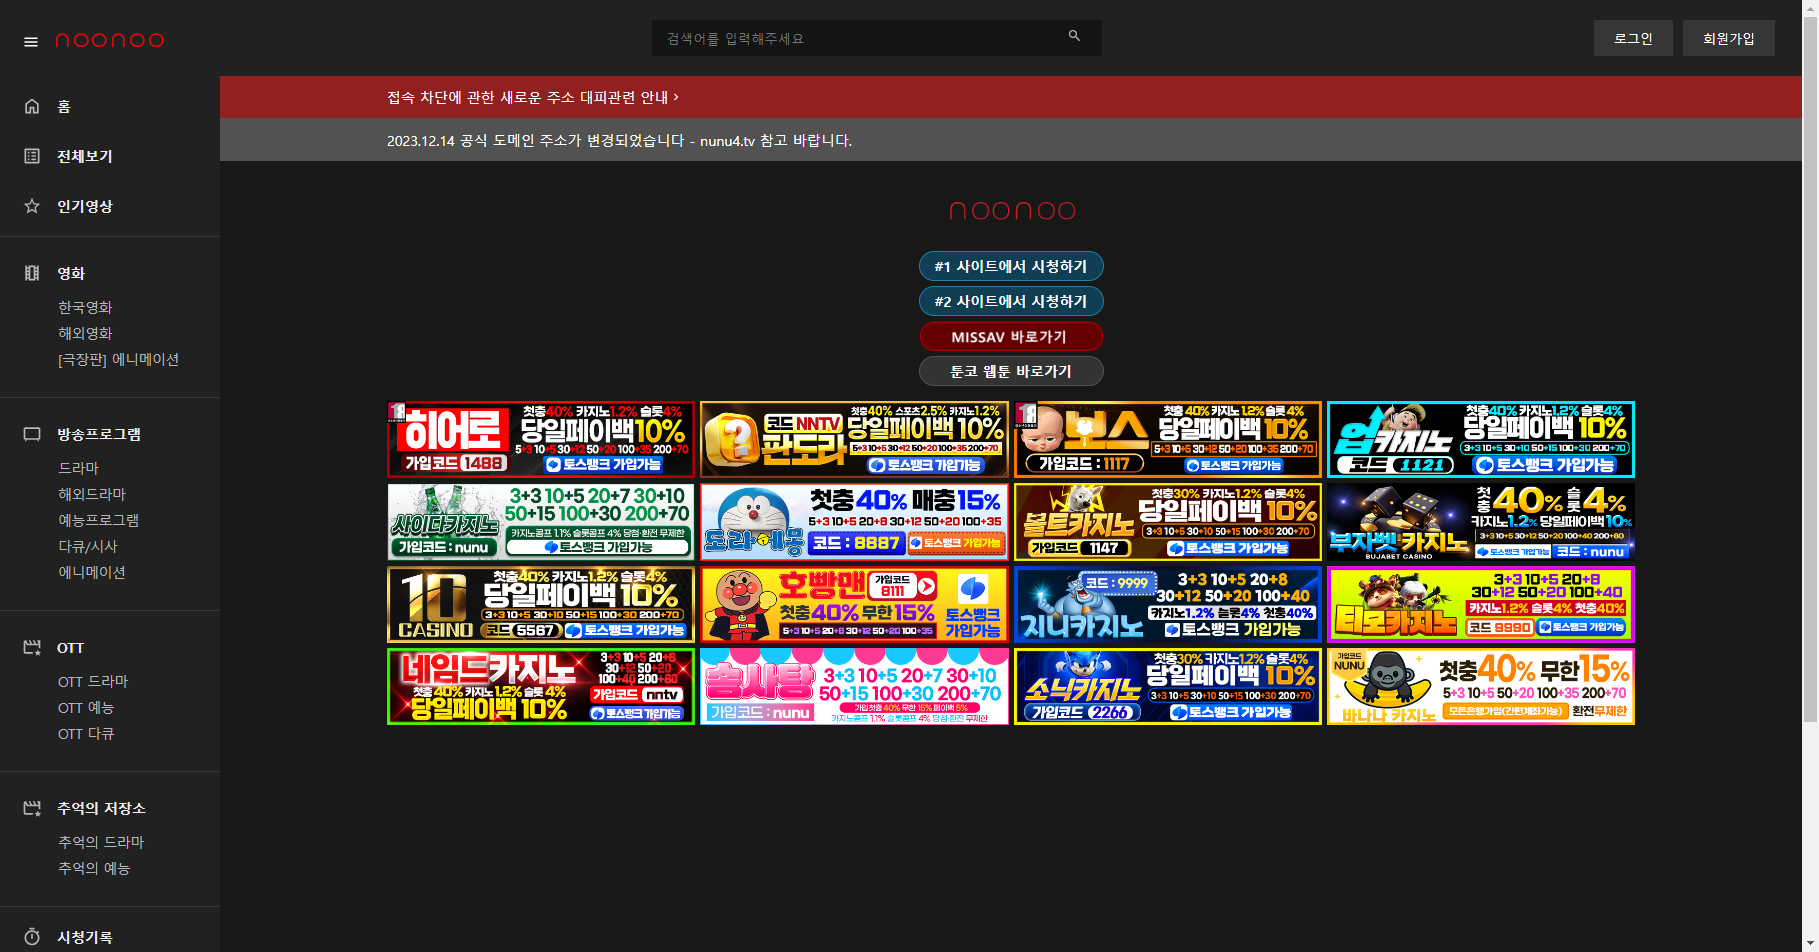Click the OTT clapper icon

tap(32, 648)
